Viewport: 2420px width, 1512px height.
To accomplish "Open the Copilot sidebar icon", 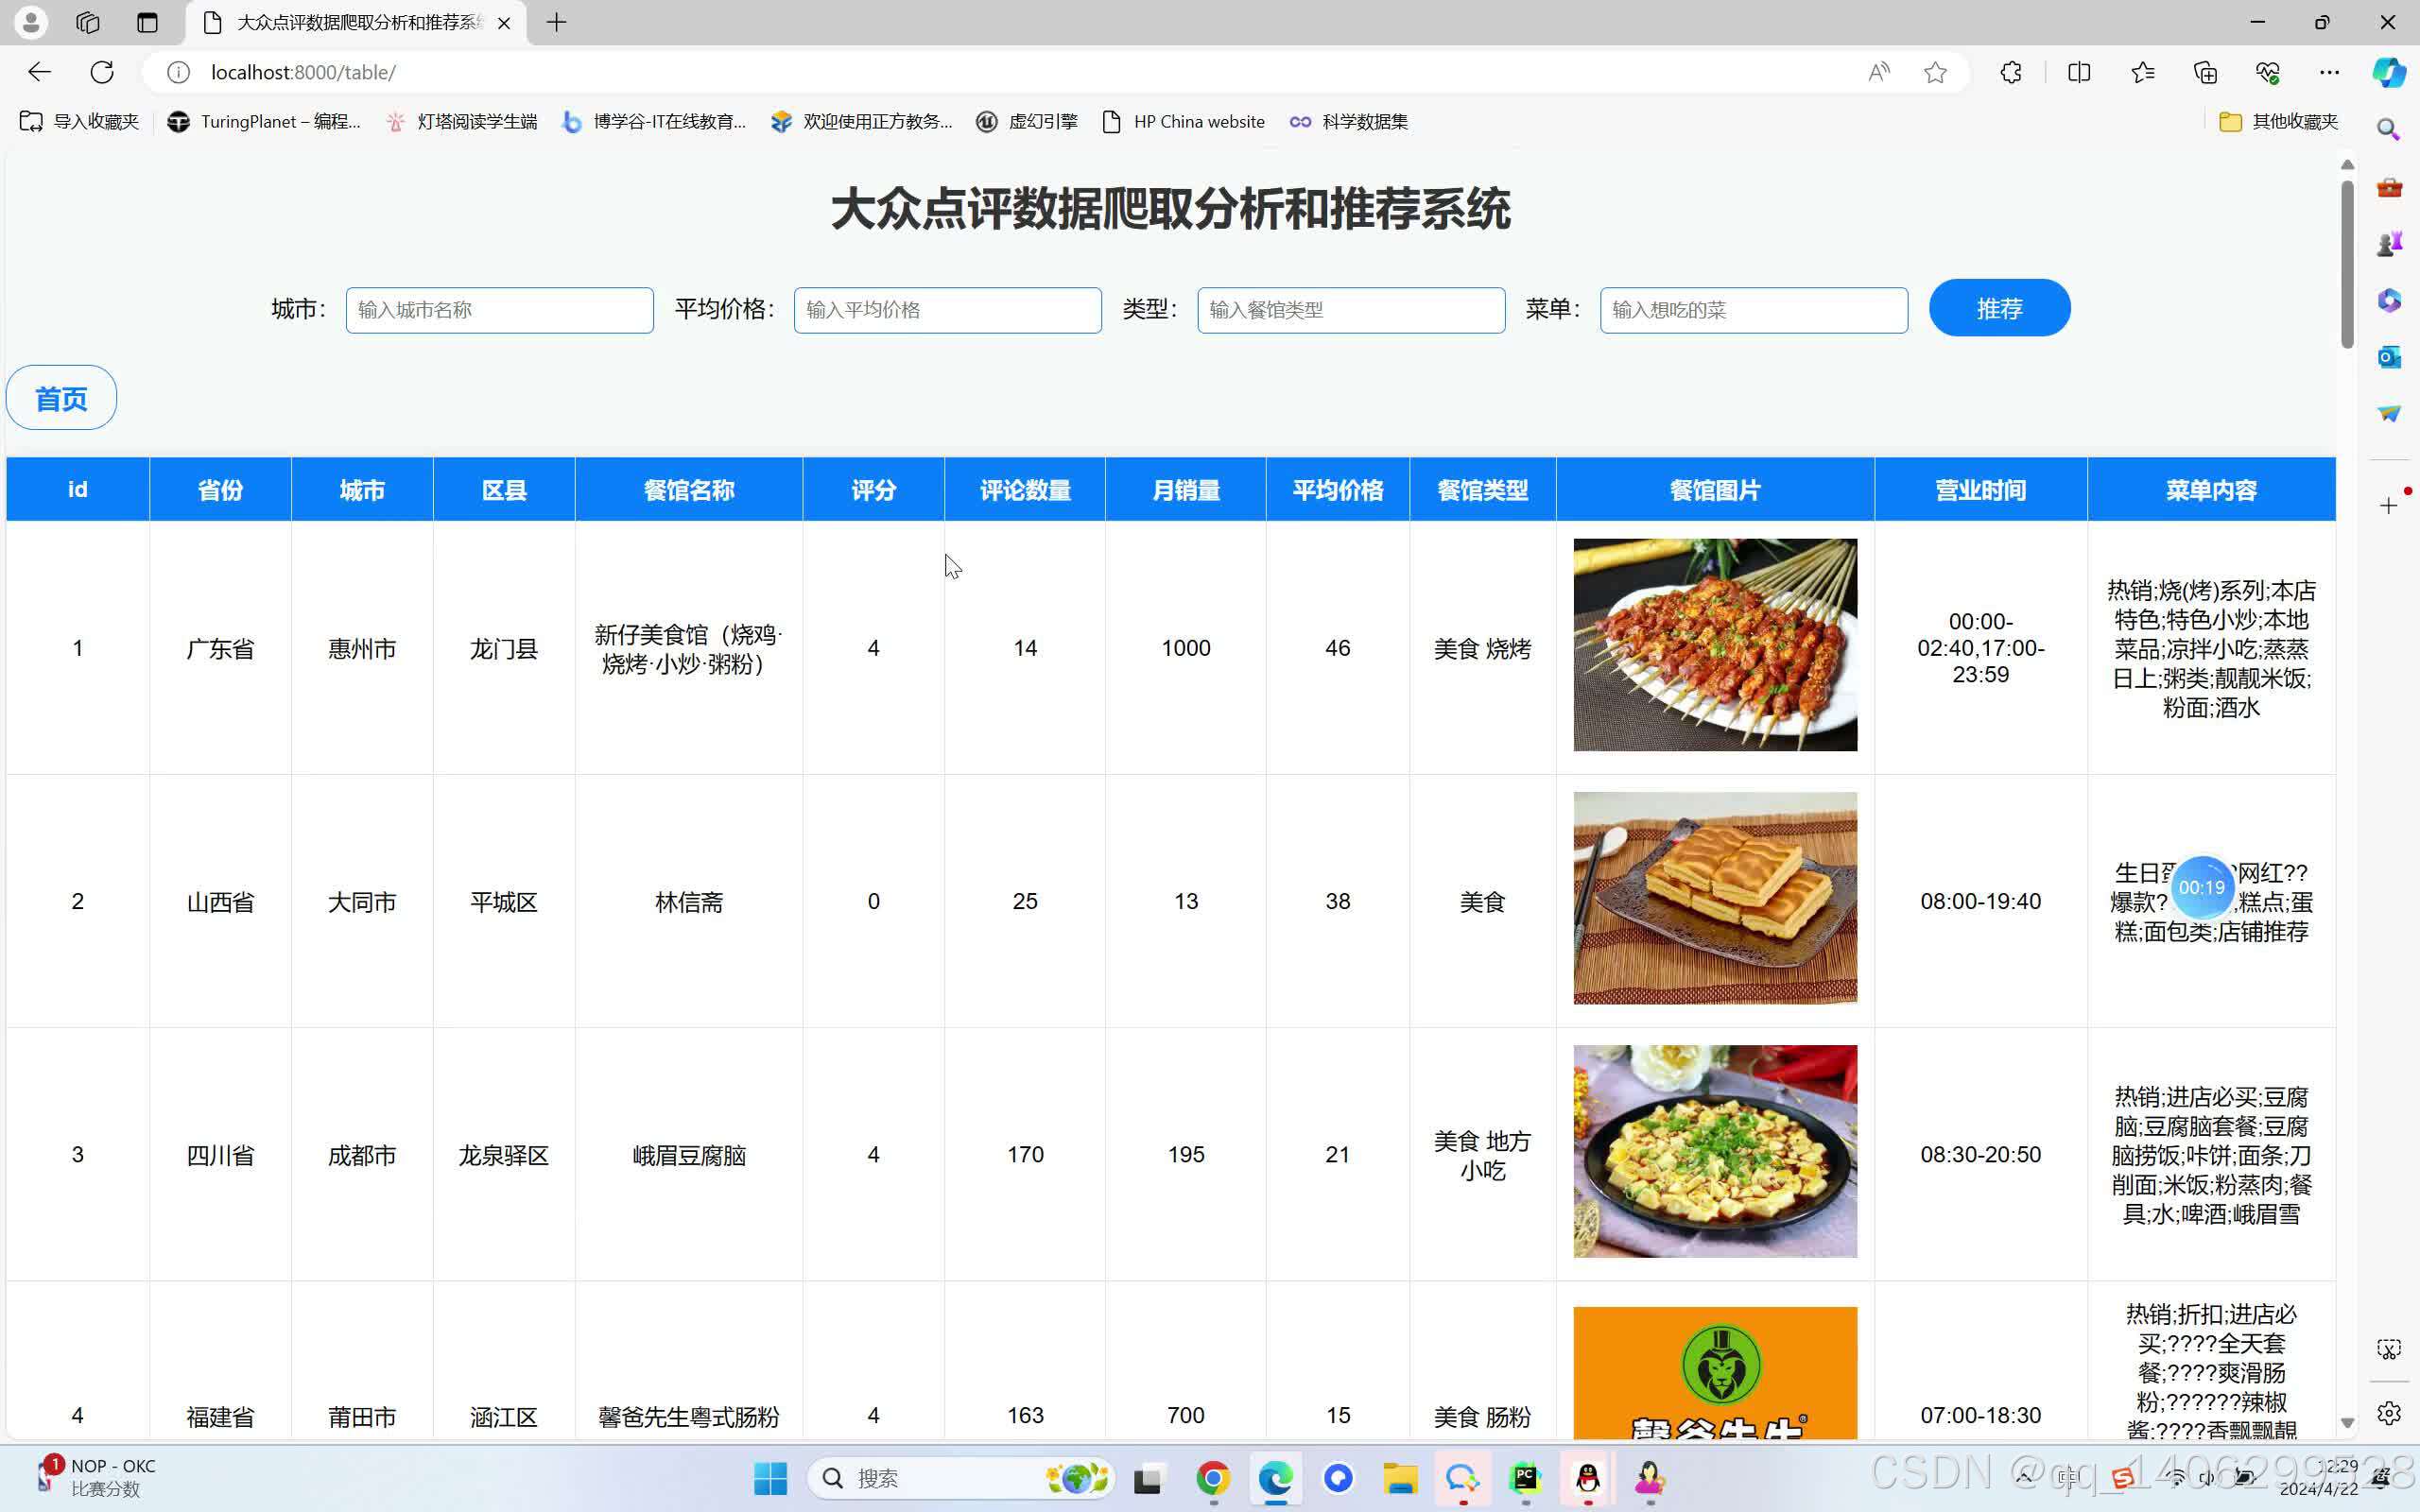I will pos(2389,72).
